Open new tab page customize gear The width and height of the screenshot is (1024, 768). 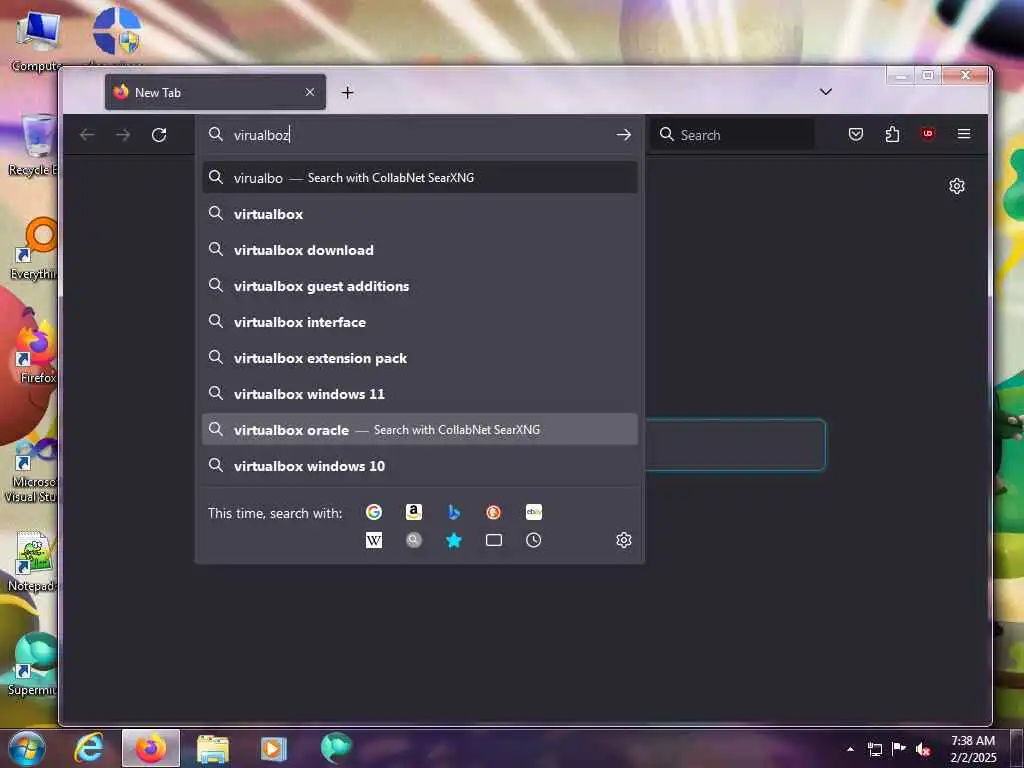coord(957,186)
